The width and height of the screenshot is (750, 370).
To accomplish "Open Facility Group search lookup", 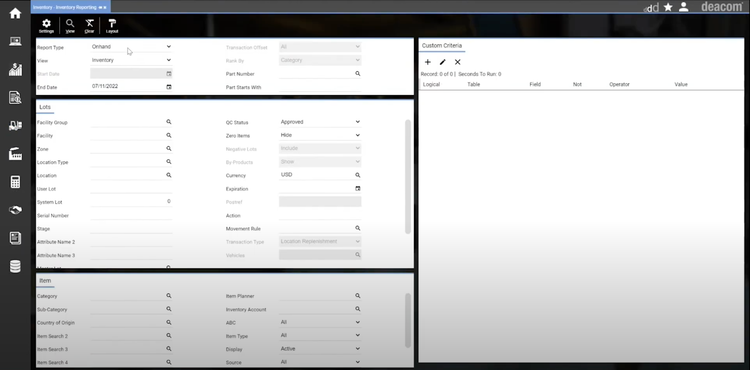I will pyautogui.click(x=169, y=122).
